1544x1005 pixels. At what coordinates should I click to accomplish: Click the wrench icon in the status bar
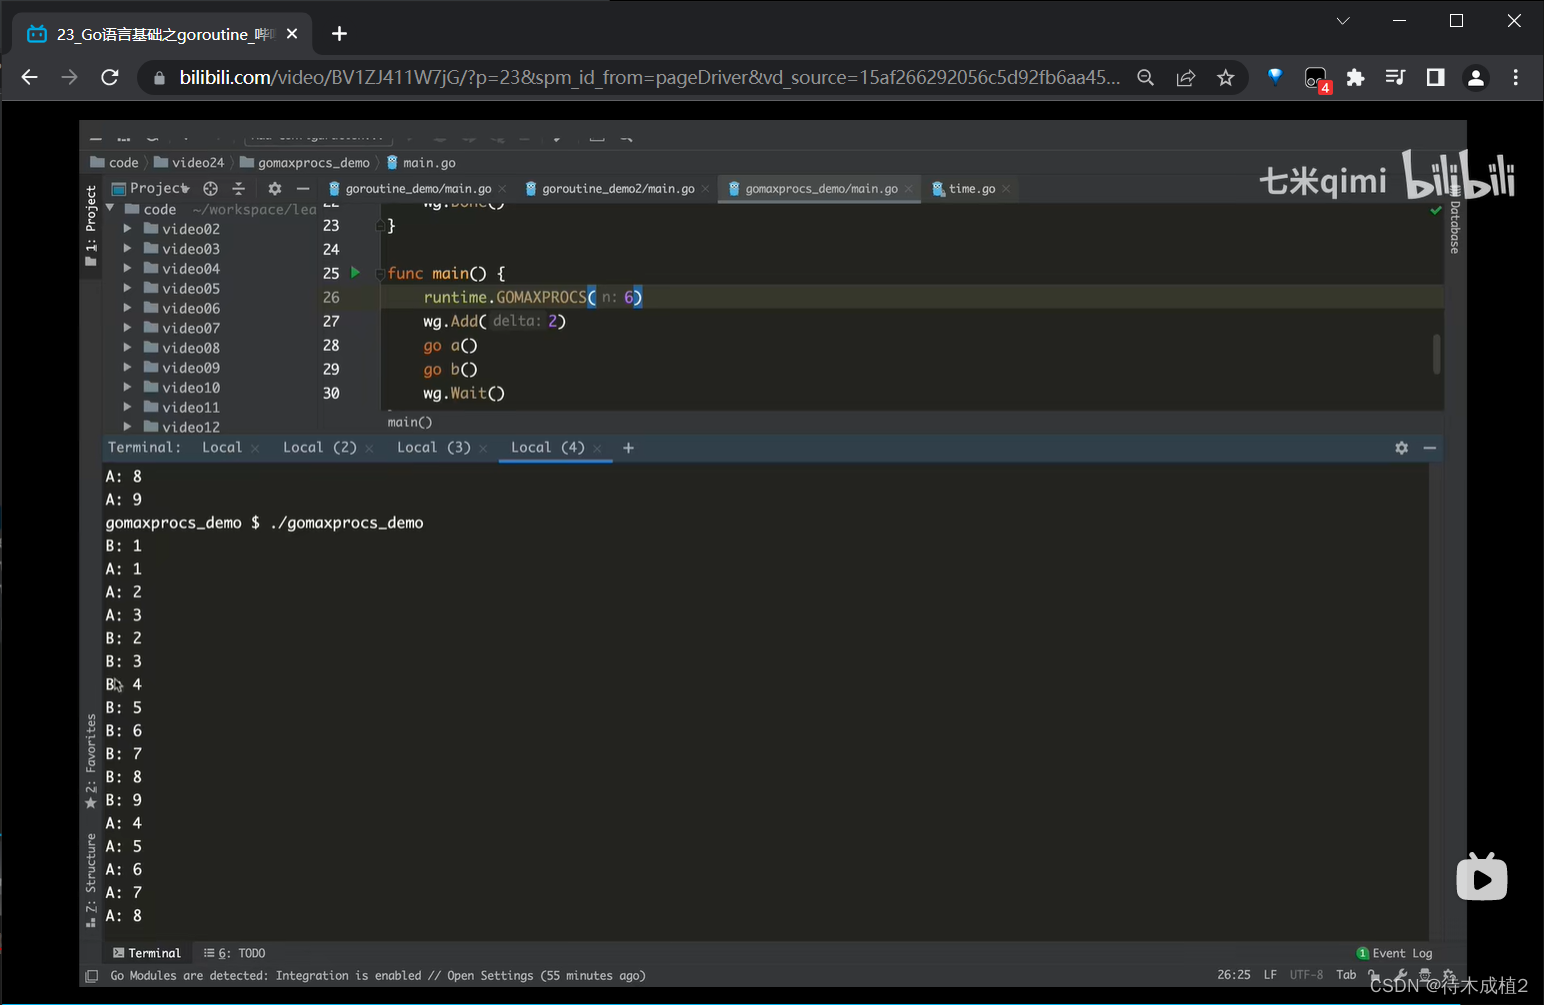1402,975
